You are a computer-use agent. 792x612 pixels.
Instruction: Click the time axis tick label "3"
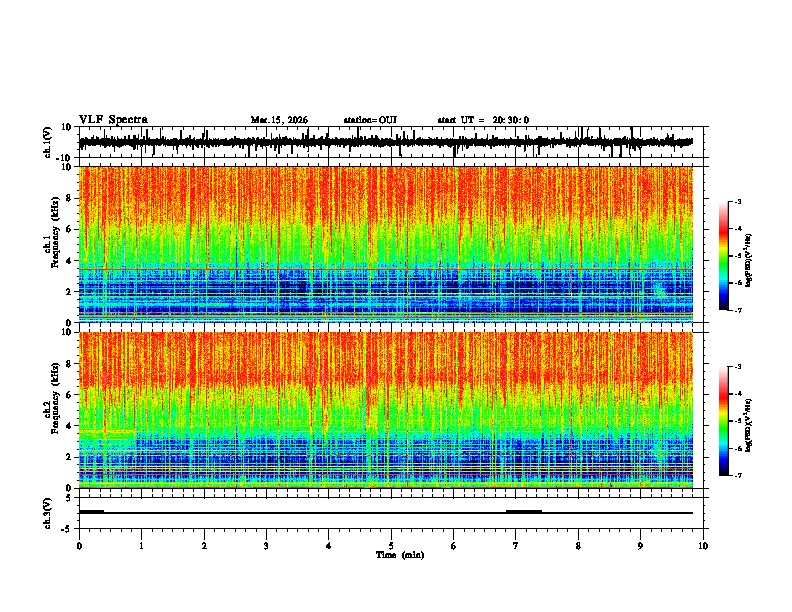point(266,546)
